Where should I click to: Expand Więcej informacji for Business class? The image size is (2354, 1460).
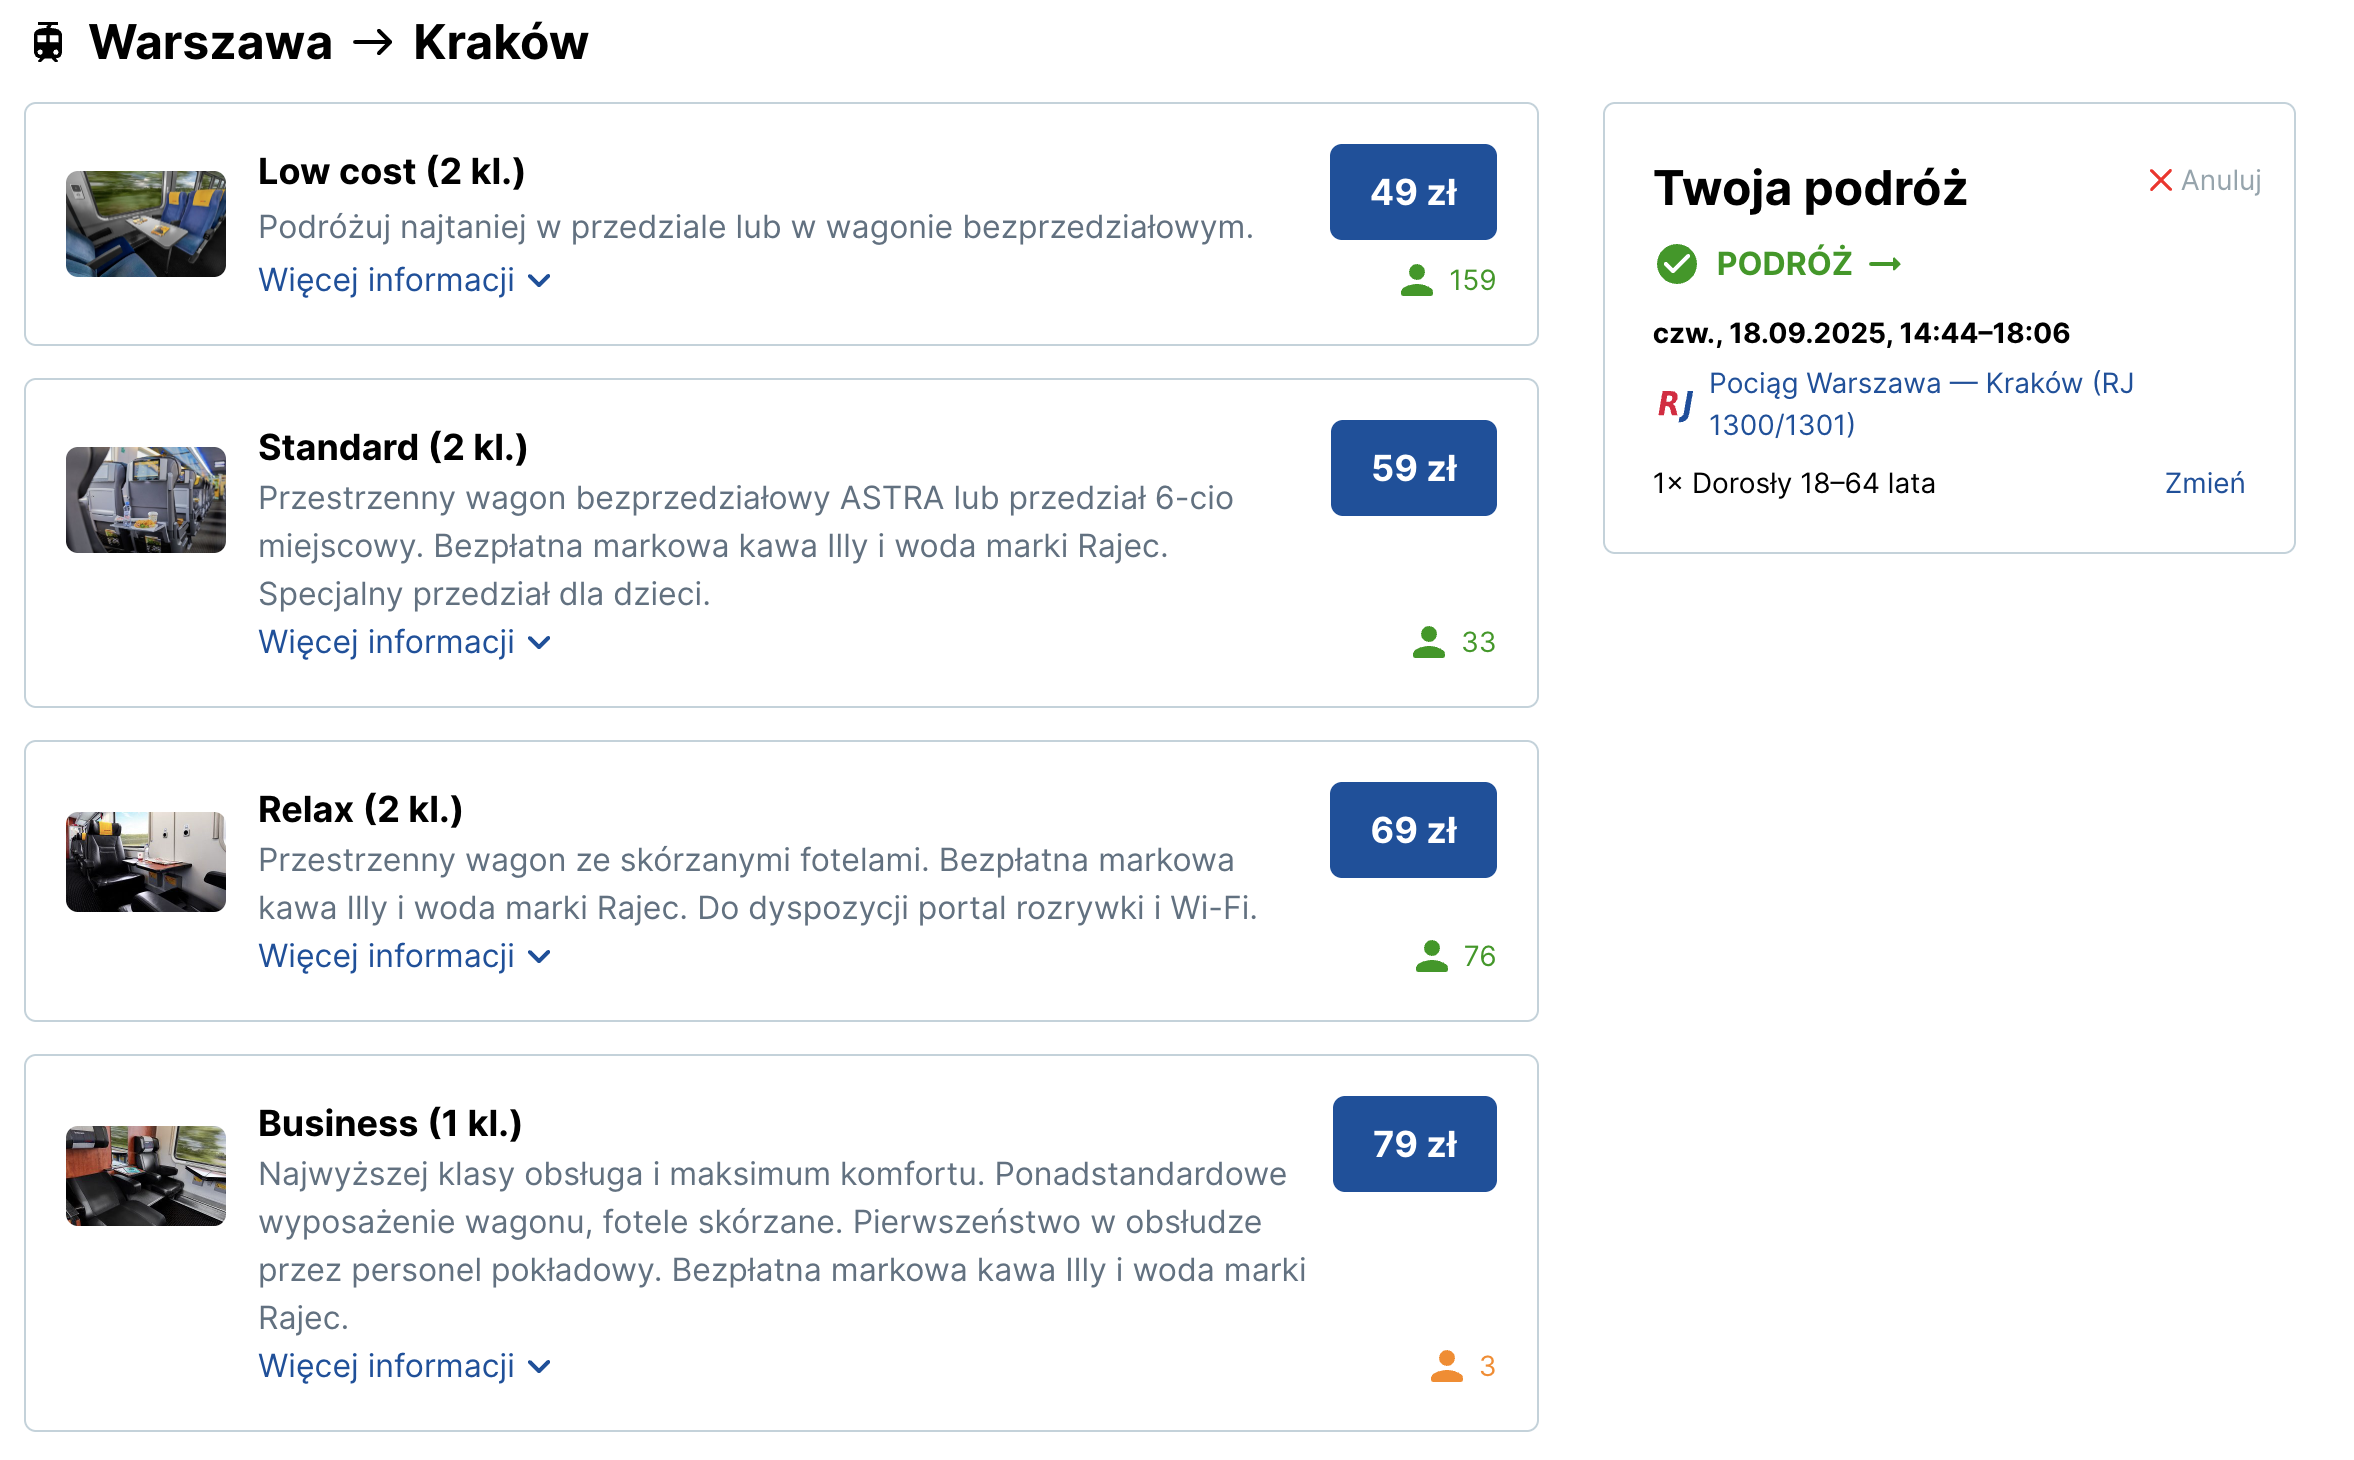pyautogui.click(x=404, y=1366)
